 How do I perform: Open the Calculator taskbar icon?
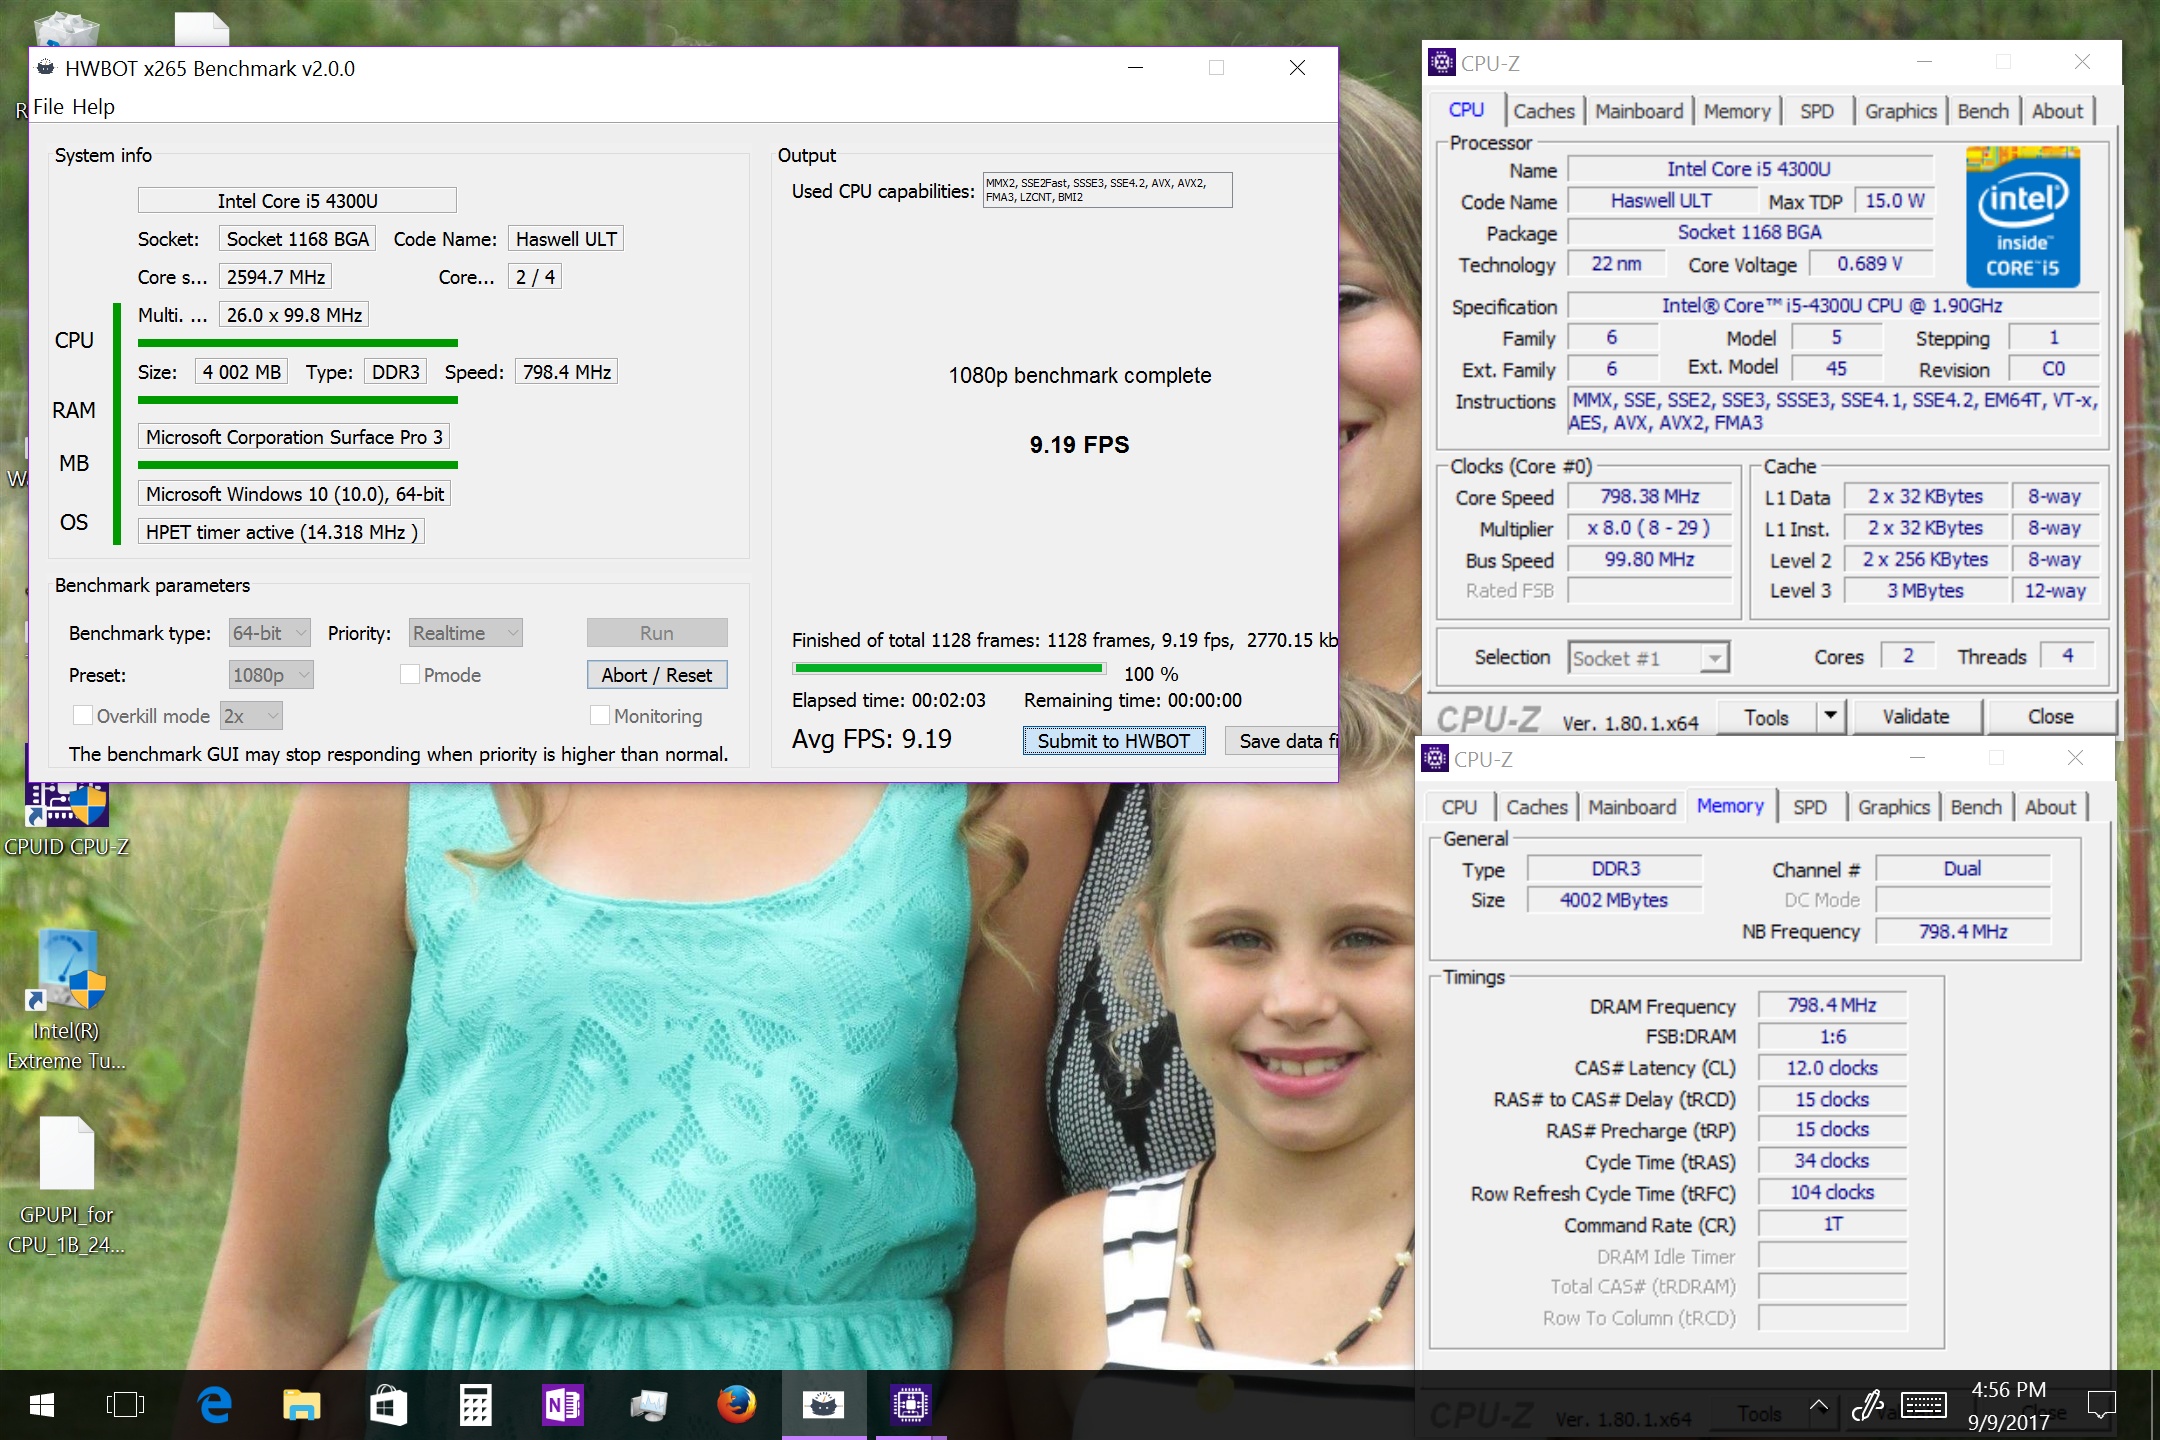click(x=475, y=1406)
